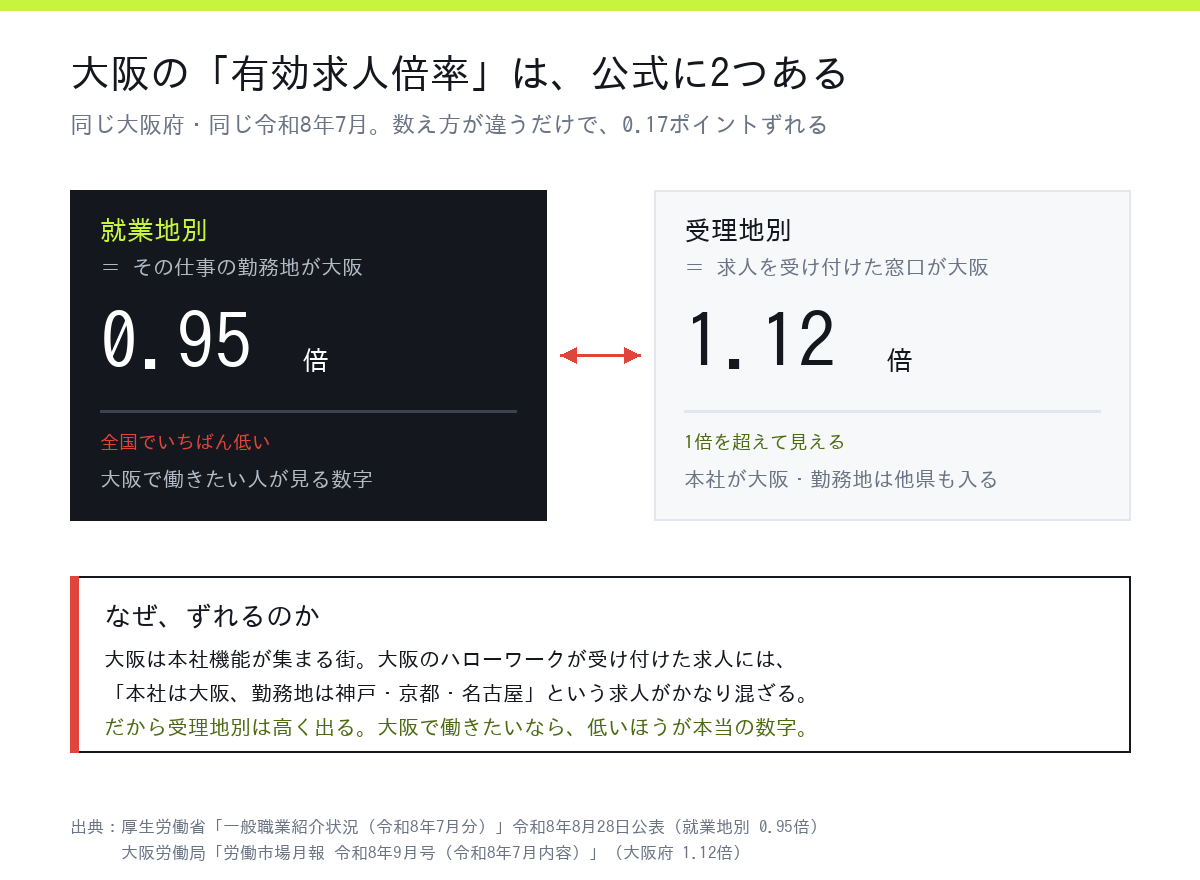Click the subtitle starting 同じ大阪府・同じ令和8年7月
This screenshot has height=880, width=1200.
coord(449,125)
